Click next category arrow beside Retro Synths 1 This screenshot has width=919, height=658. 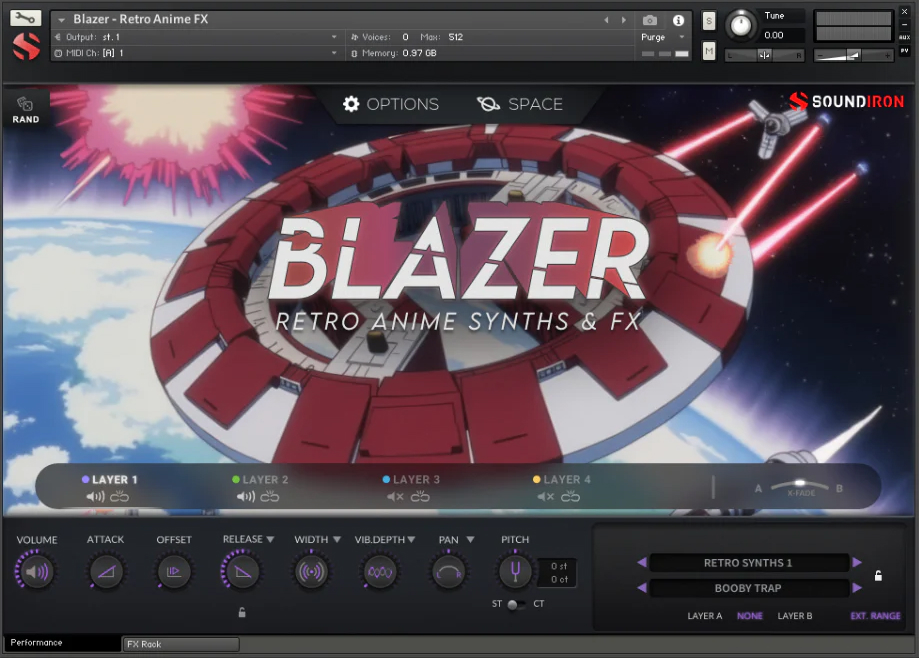pyautogui.click(x=857, y=562)
